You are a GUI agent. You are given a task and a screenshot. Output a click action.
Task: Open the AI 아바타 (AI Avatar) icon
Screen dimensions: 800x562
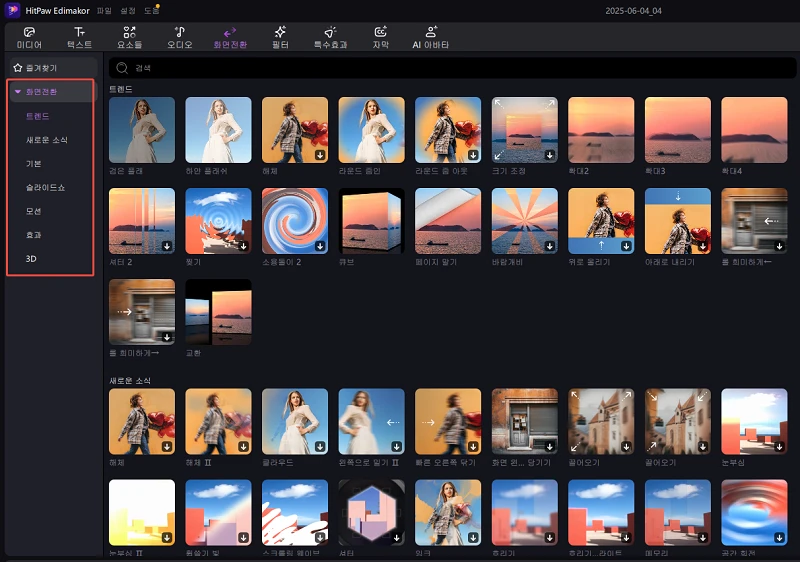coord(431,32)
